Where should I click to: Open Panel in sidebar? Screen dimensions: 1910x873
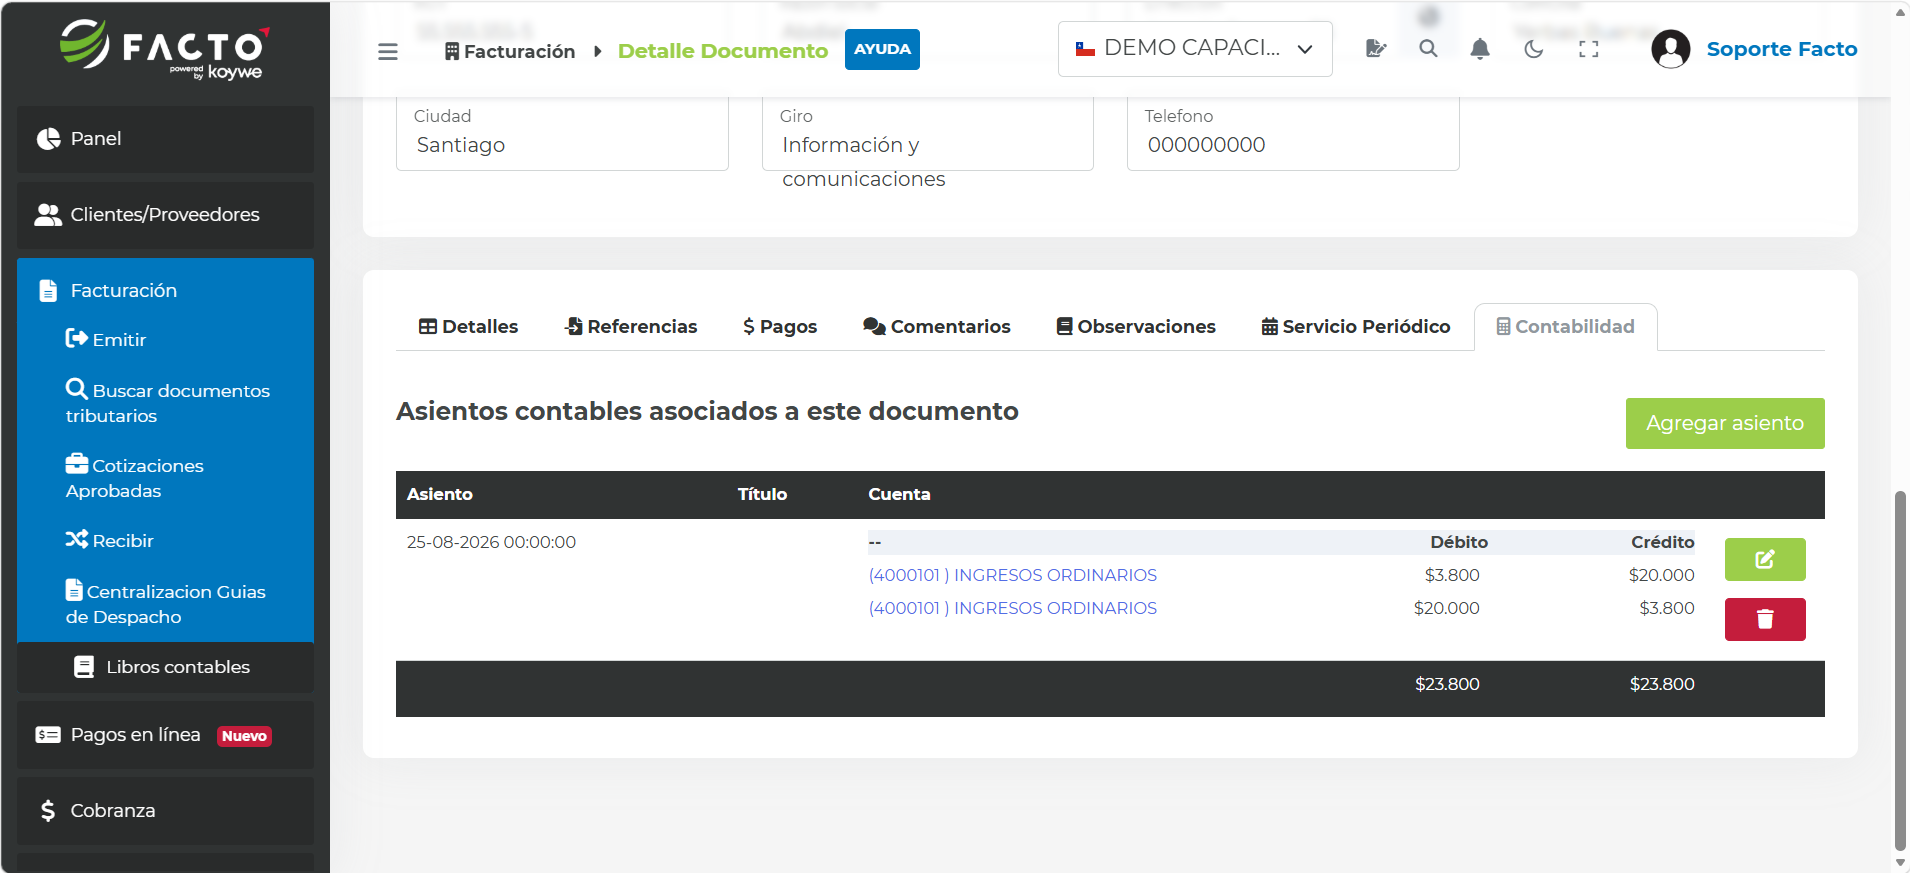pyautogui.click(x=165, y=139)
